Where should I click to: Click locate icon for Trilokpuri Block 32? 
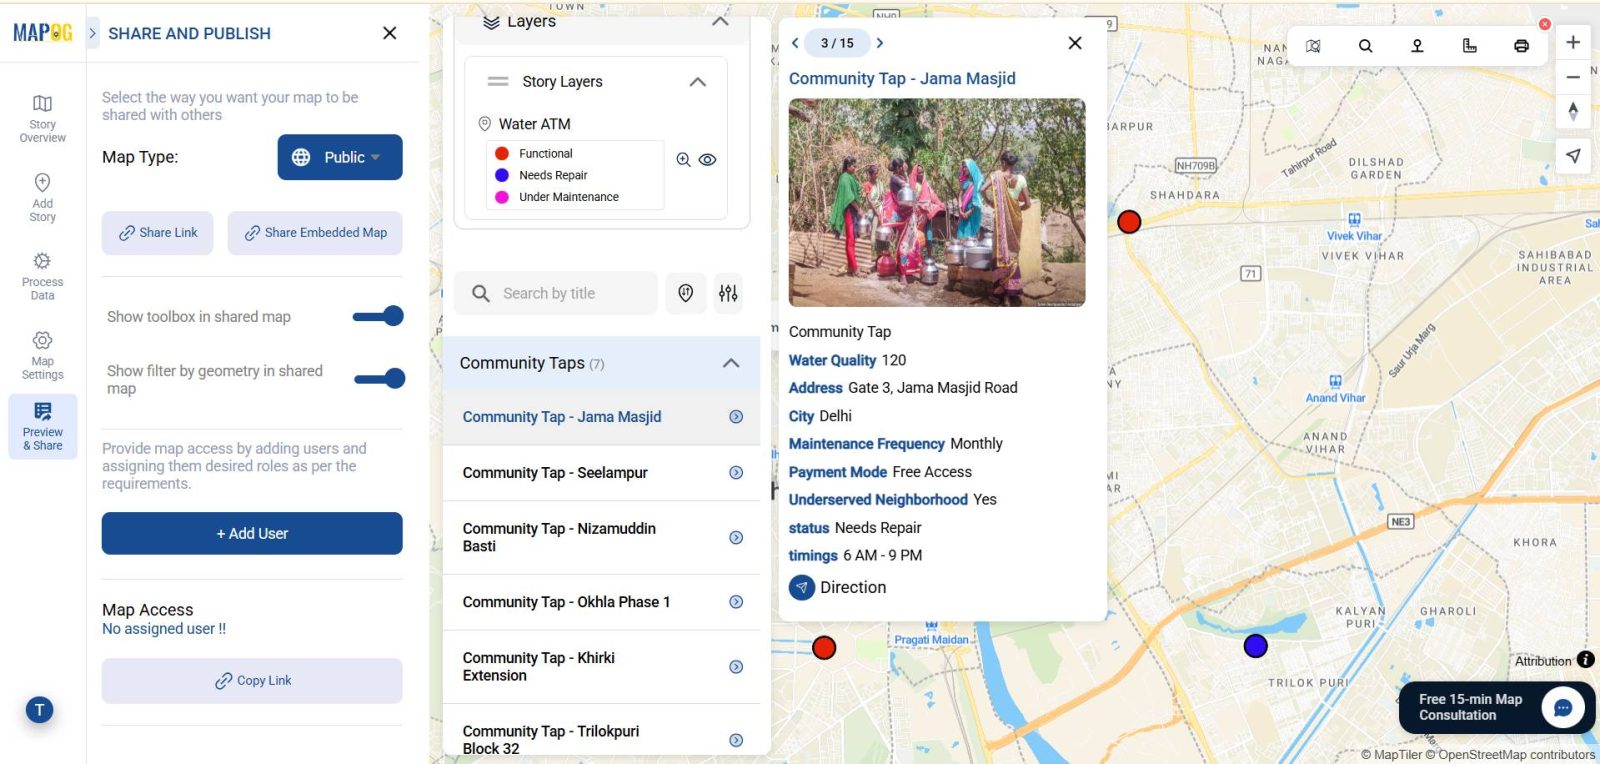[736, 741]
